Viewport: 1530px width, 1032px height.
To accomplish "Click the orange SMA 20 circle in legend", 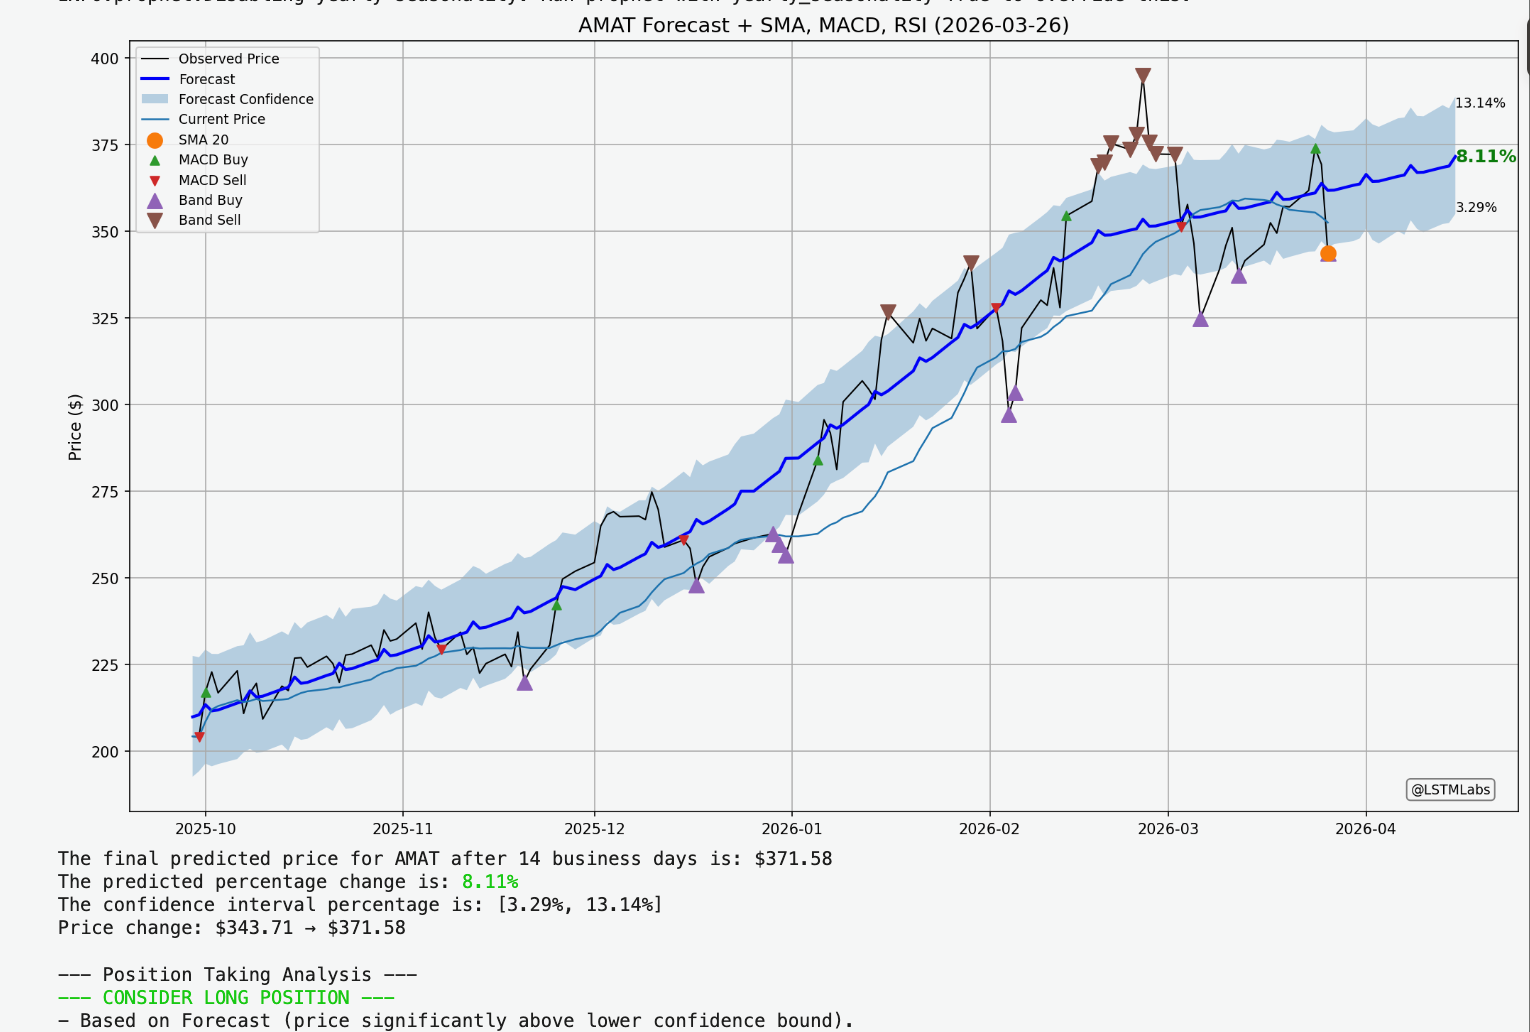I will coord(155,140).
